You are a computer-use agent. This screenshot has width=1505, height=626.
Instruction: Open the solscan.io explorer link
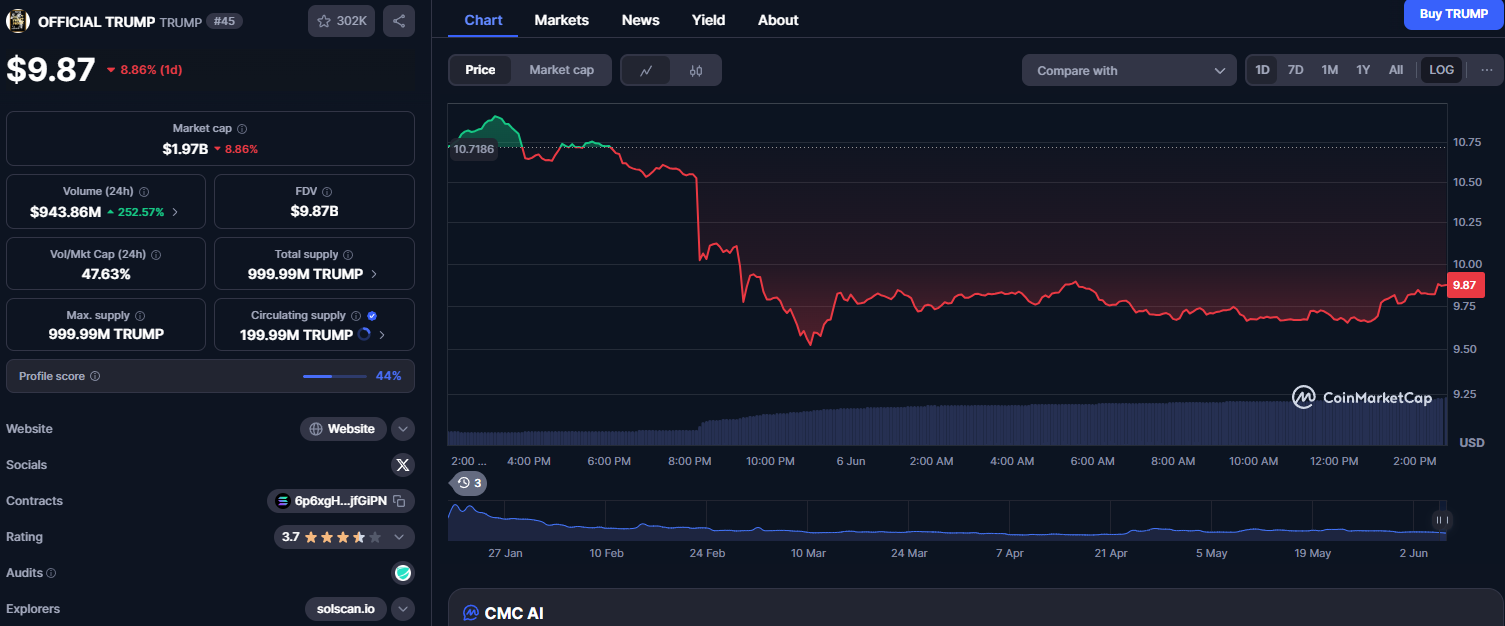pyautogui.click(x=345, y=609)
